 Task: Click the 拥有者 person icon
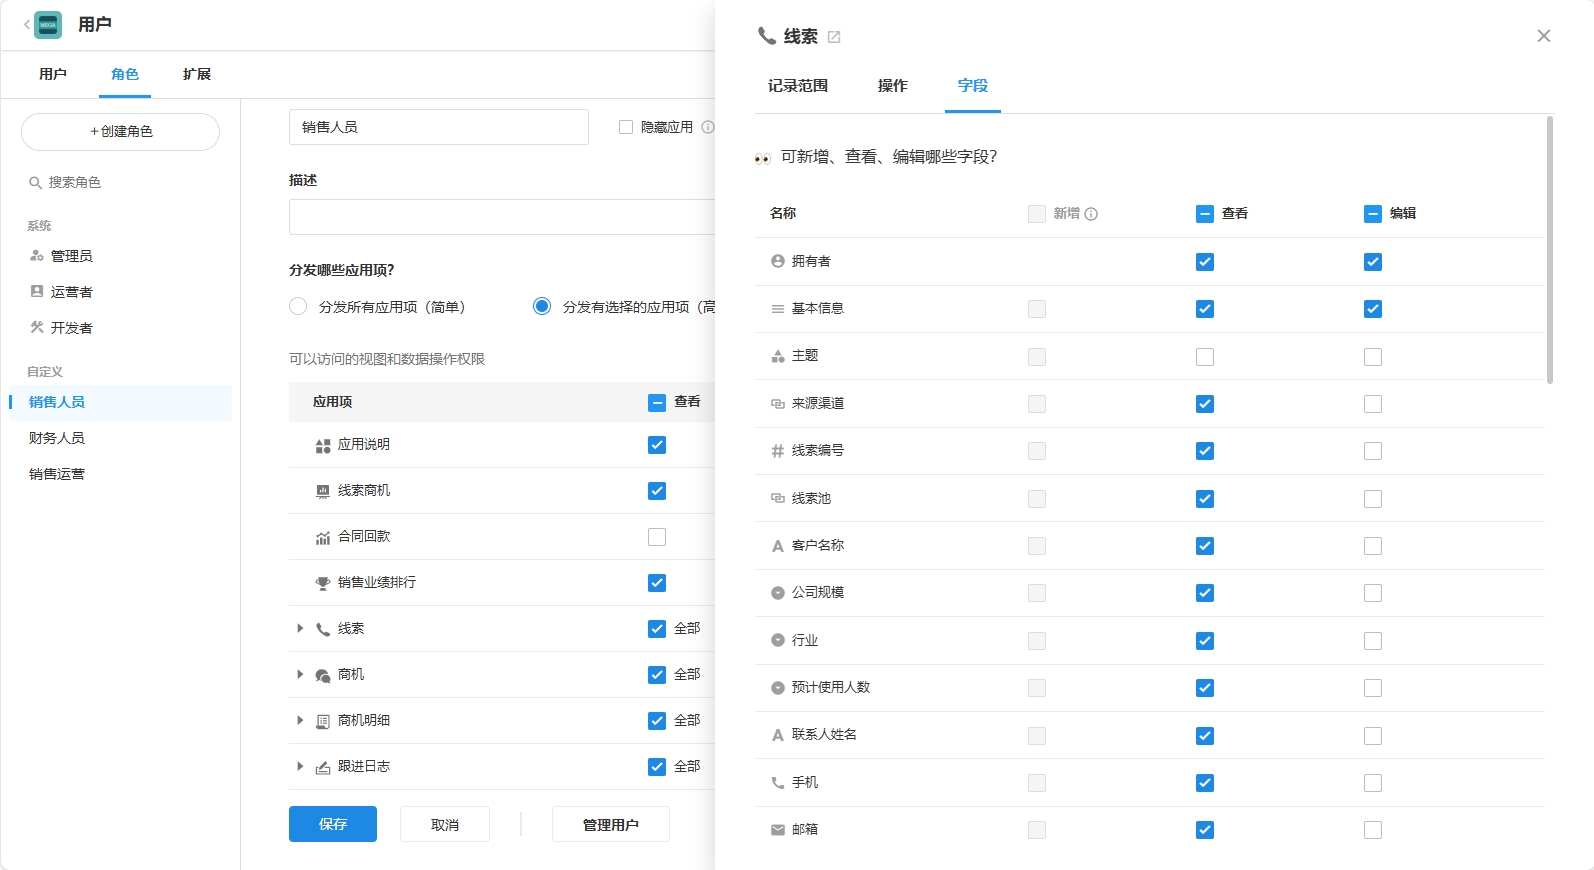pyautogui.click(x=778, y=261)
